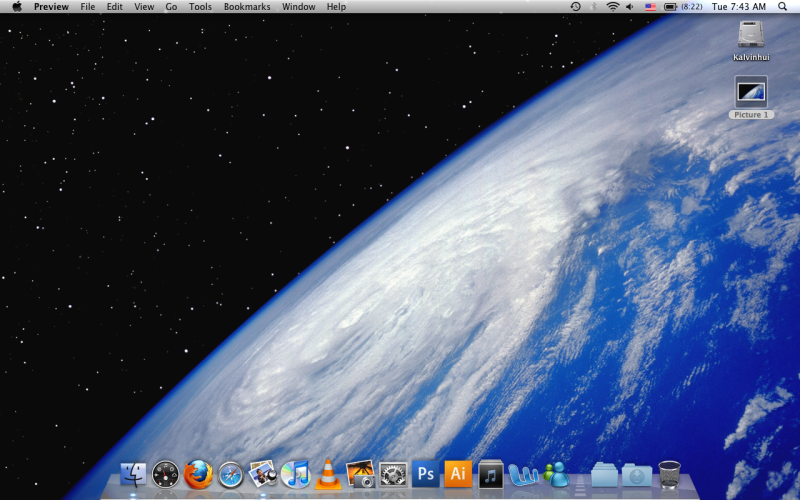Open Adobe Illustrator from the dock
The image size is (800, 500).
[457, 473]
